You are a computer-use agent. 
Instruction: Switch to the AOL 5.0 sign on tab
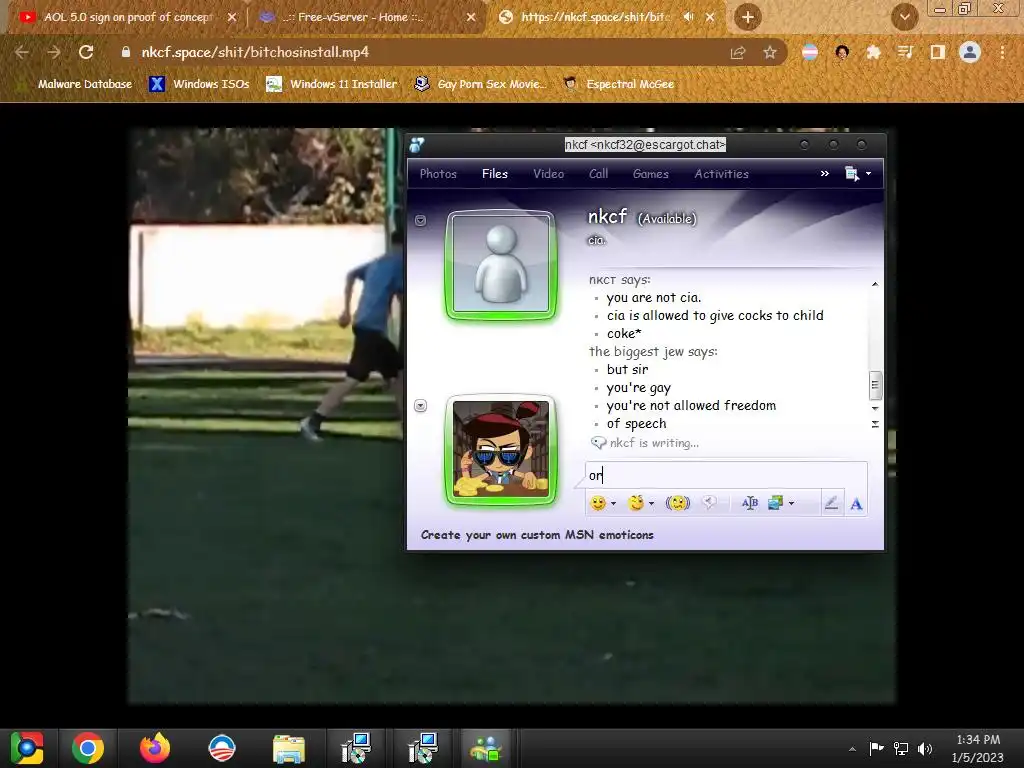pyautogui.click(x=124, y=18)
